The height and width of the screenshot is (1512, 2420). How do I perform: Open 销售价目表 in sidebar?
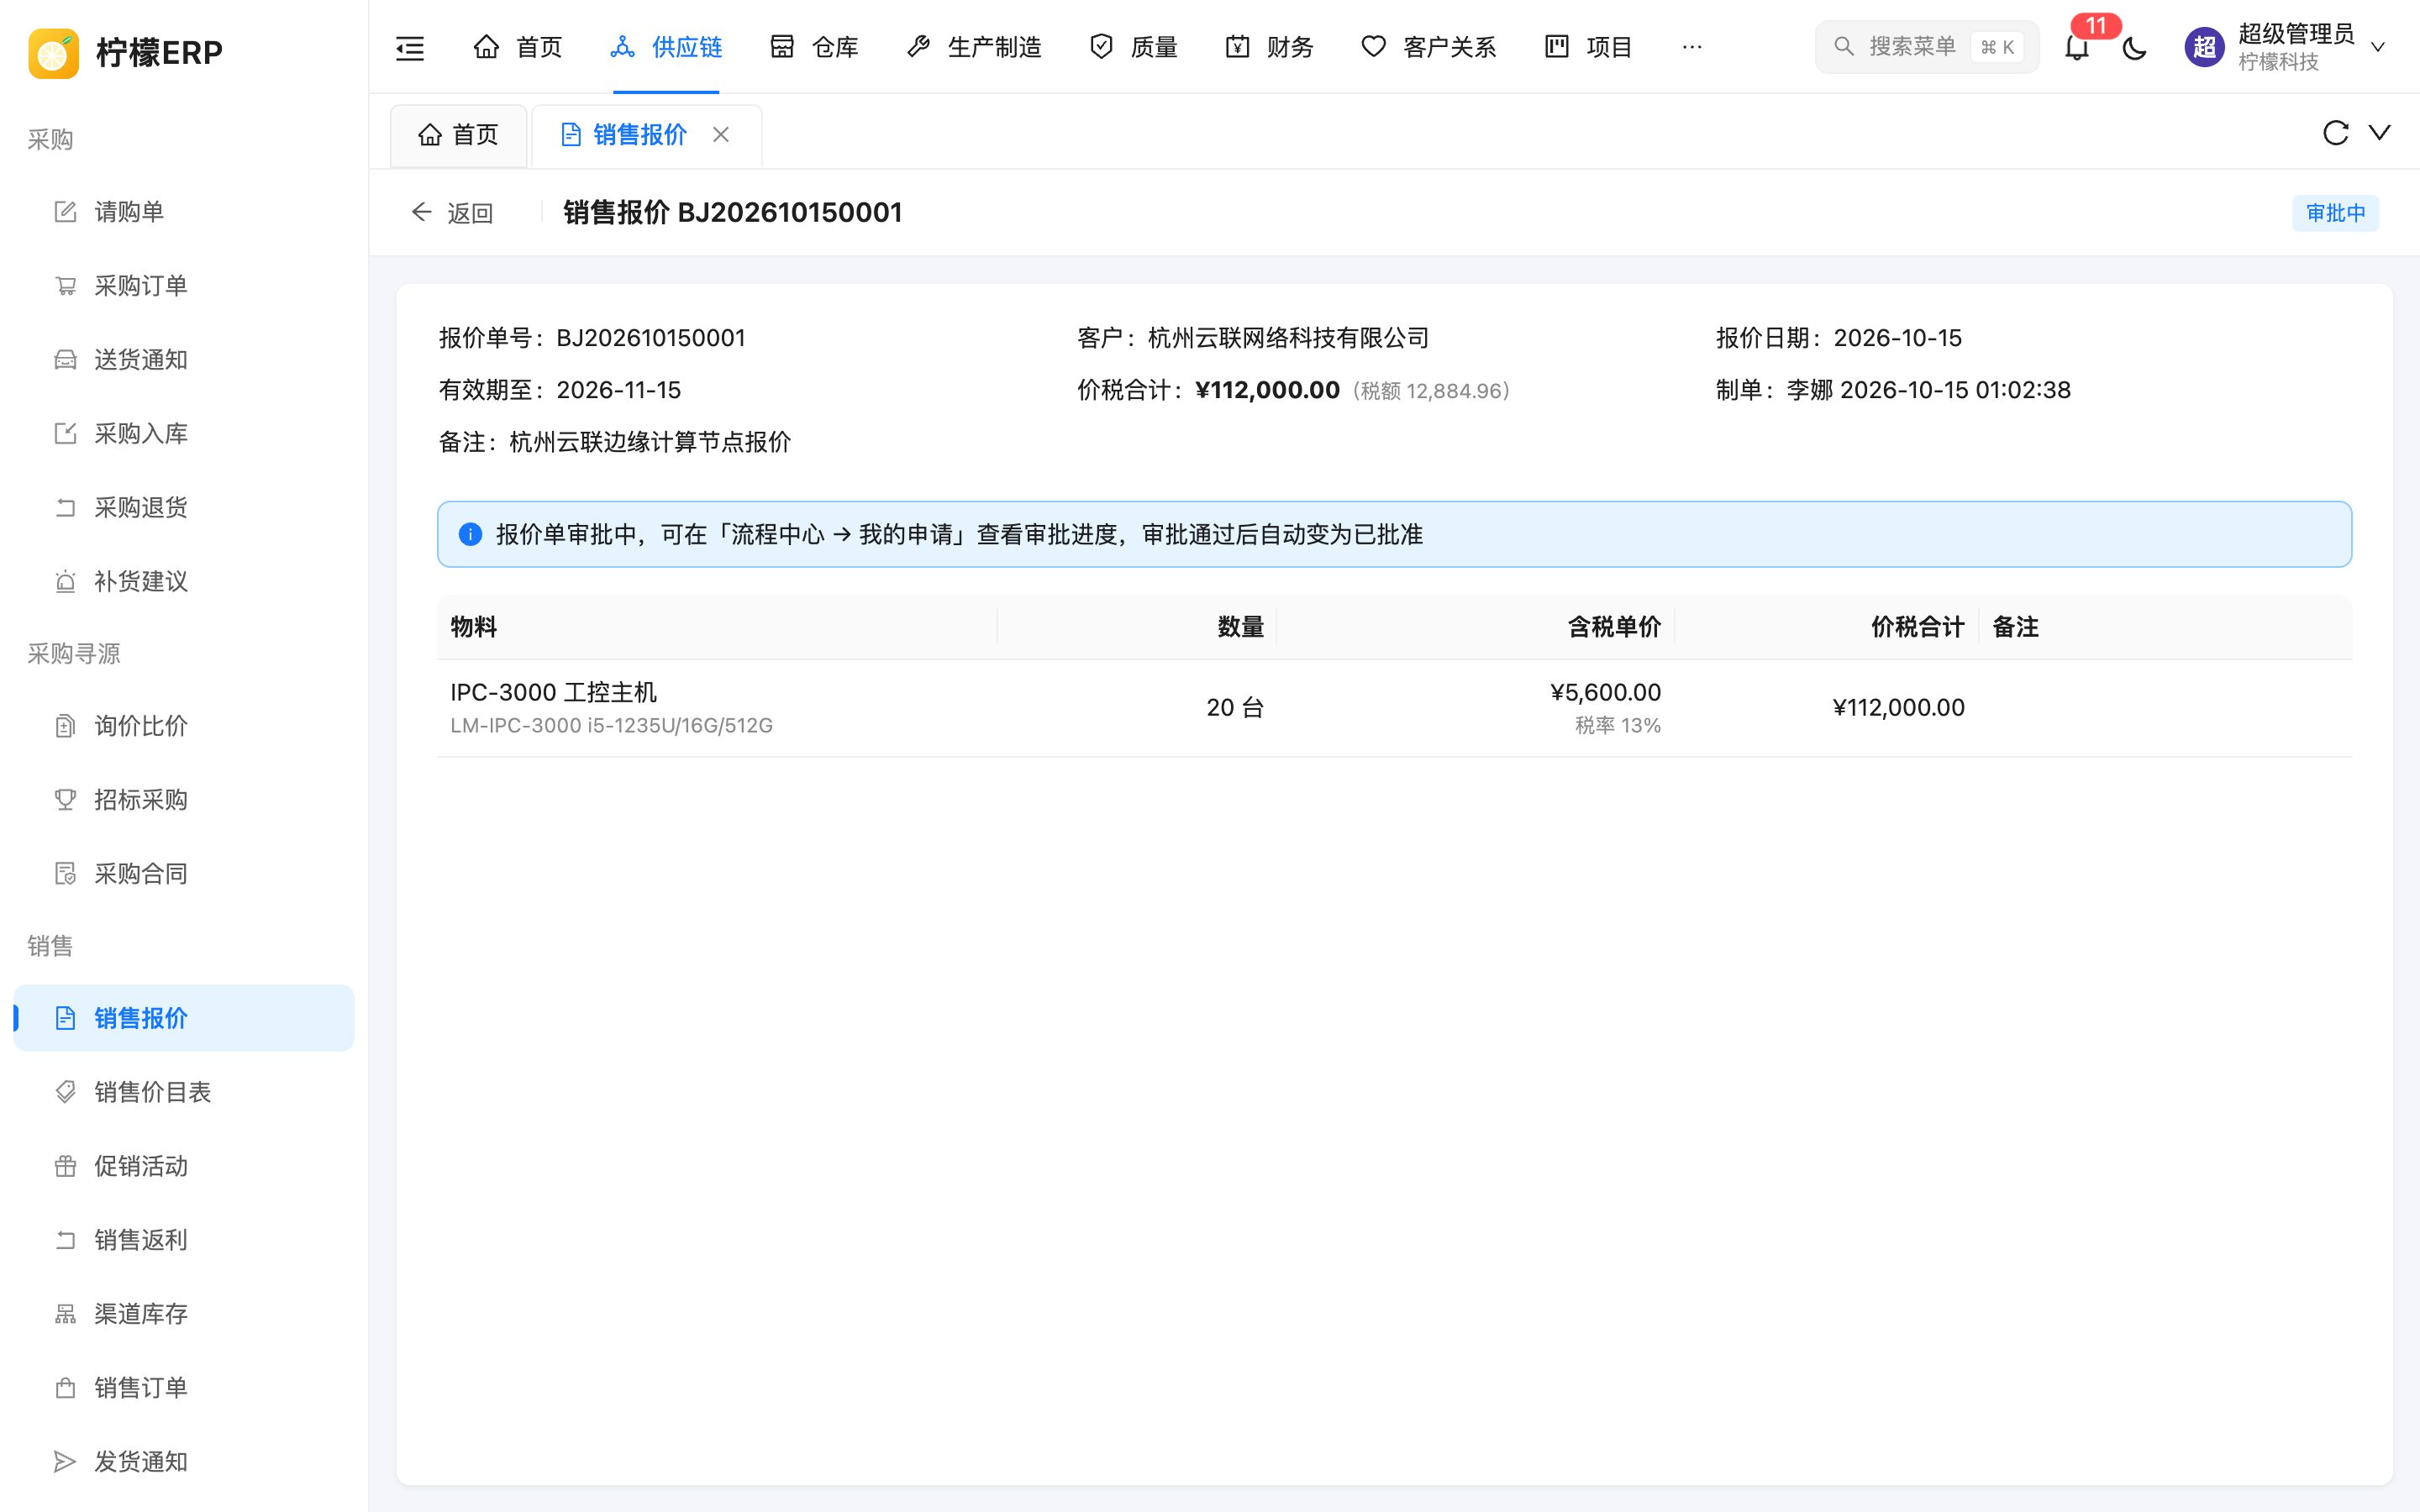coord(184,1092)
